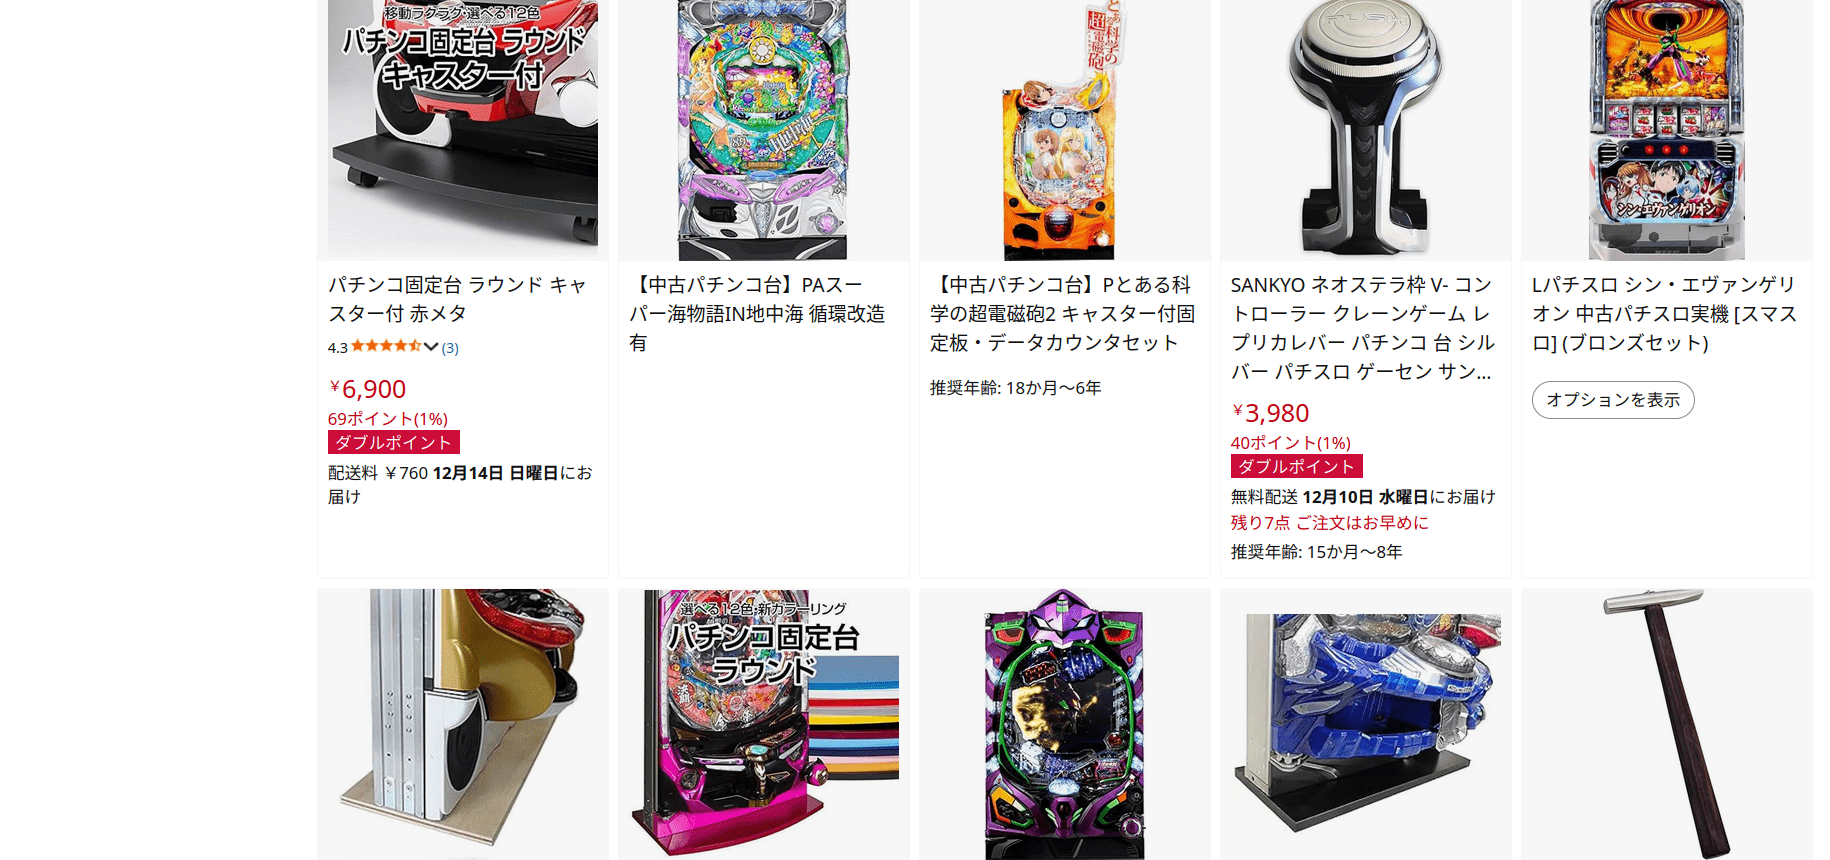Open the hammer product image
This screenshot has height=860, width=1830.
pyautogui.click(x=1667, y=724)
